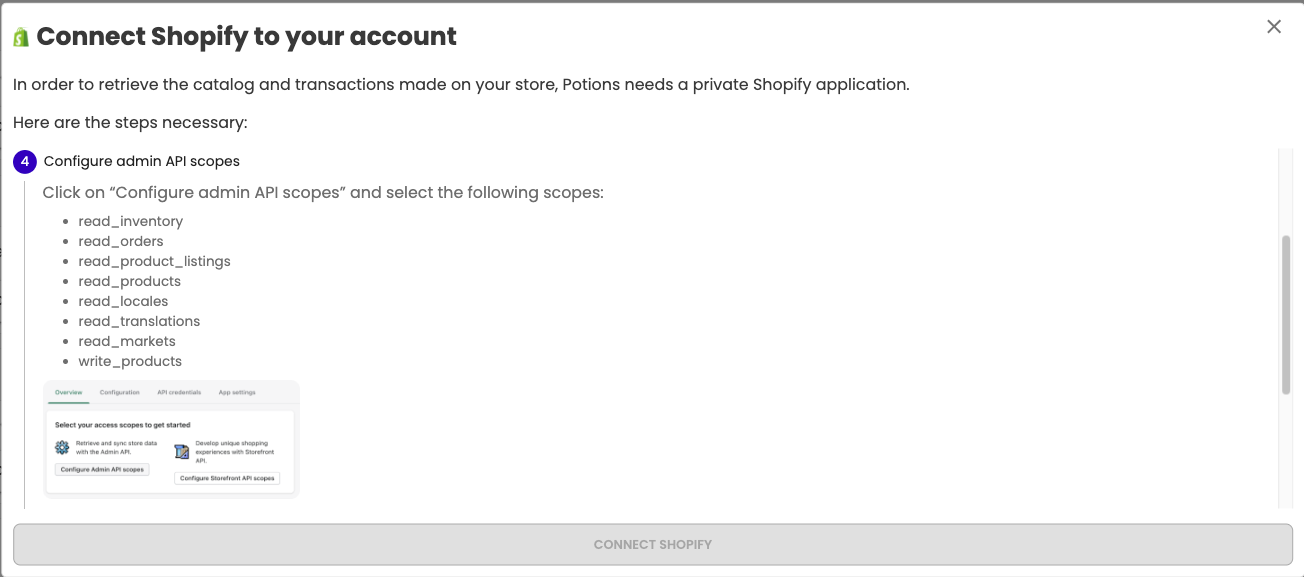The image size is (1304, 577).
Task: Click the purple step 4 badge
Action: (25, 161)
